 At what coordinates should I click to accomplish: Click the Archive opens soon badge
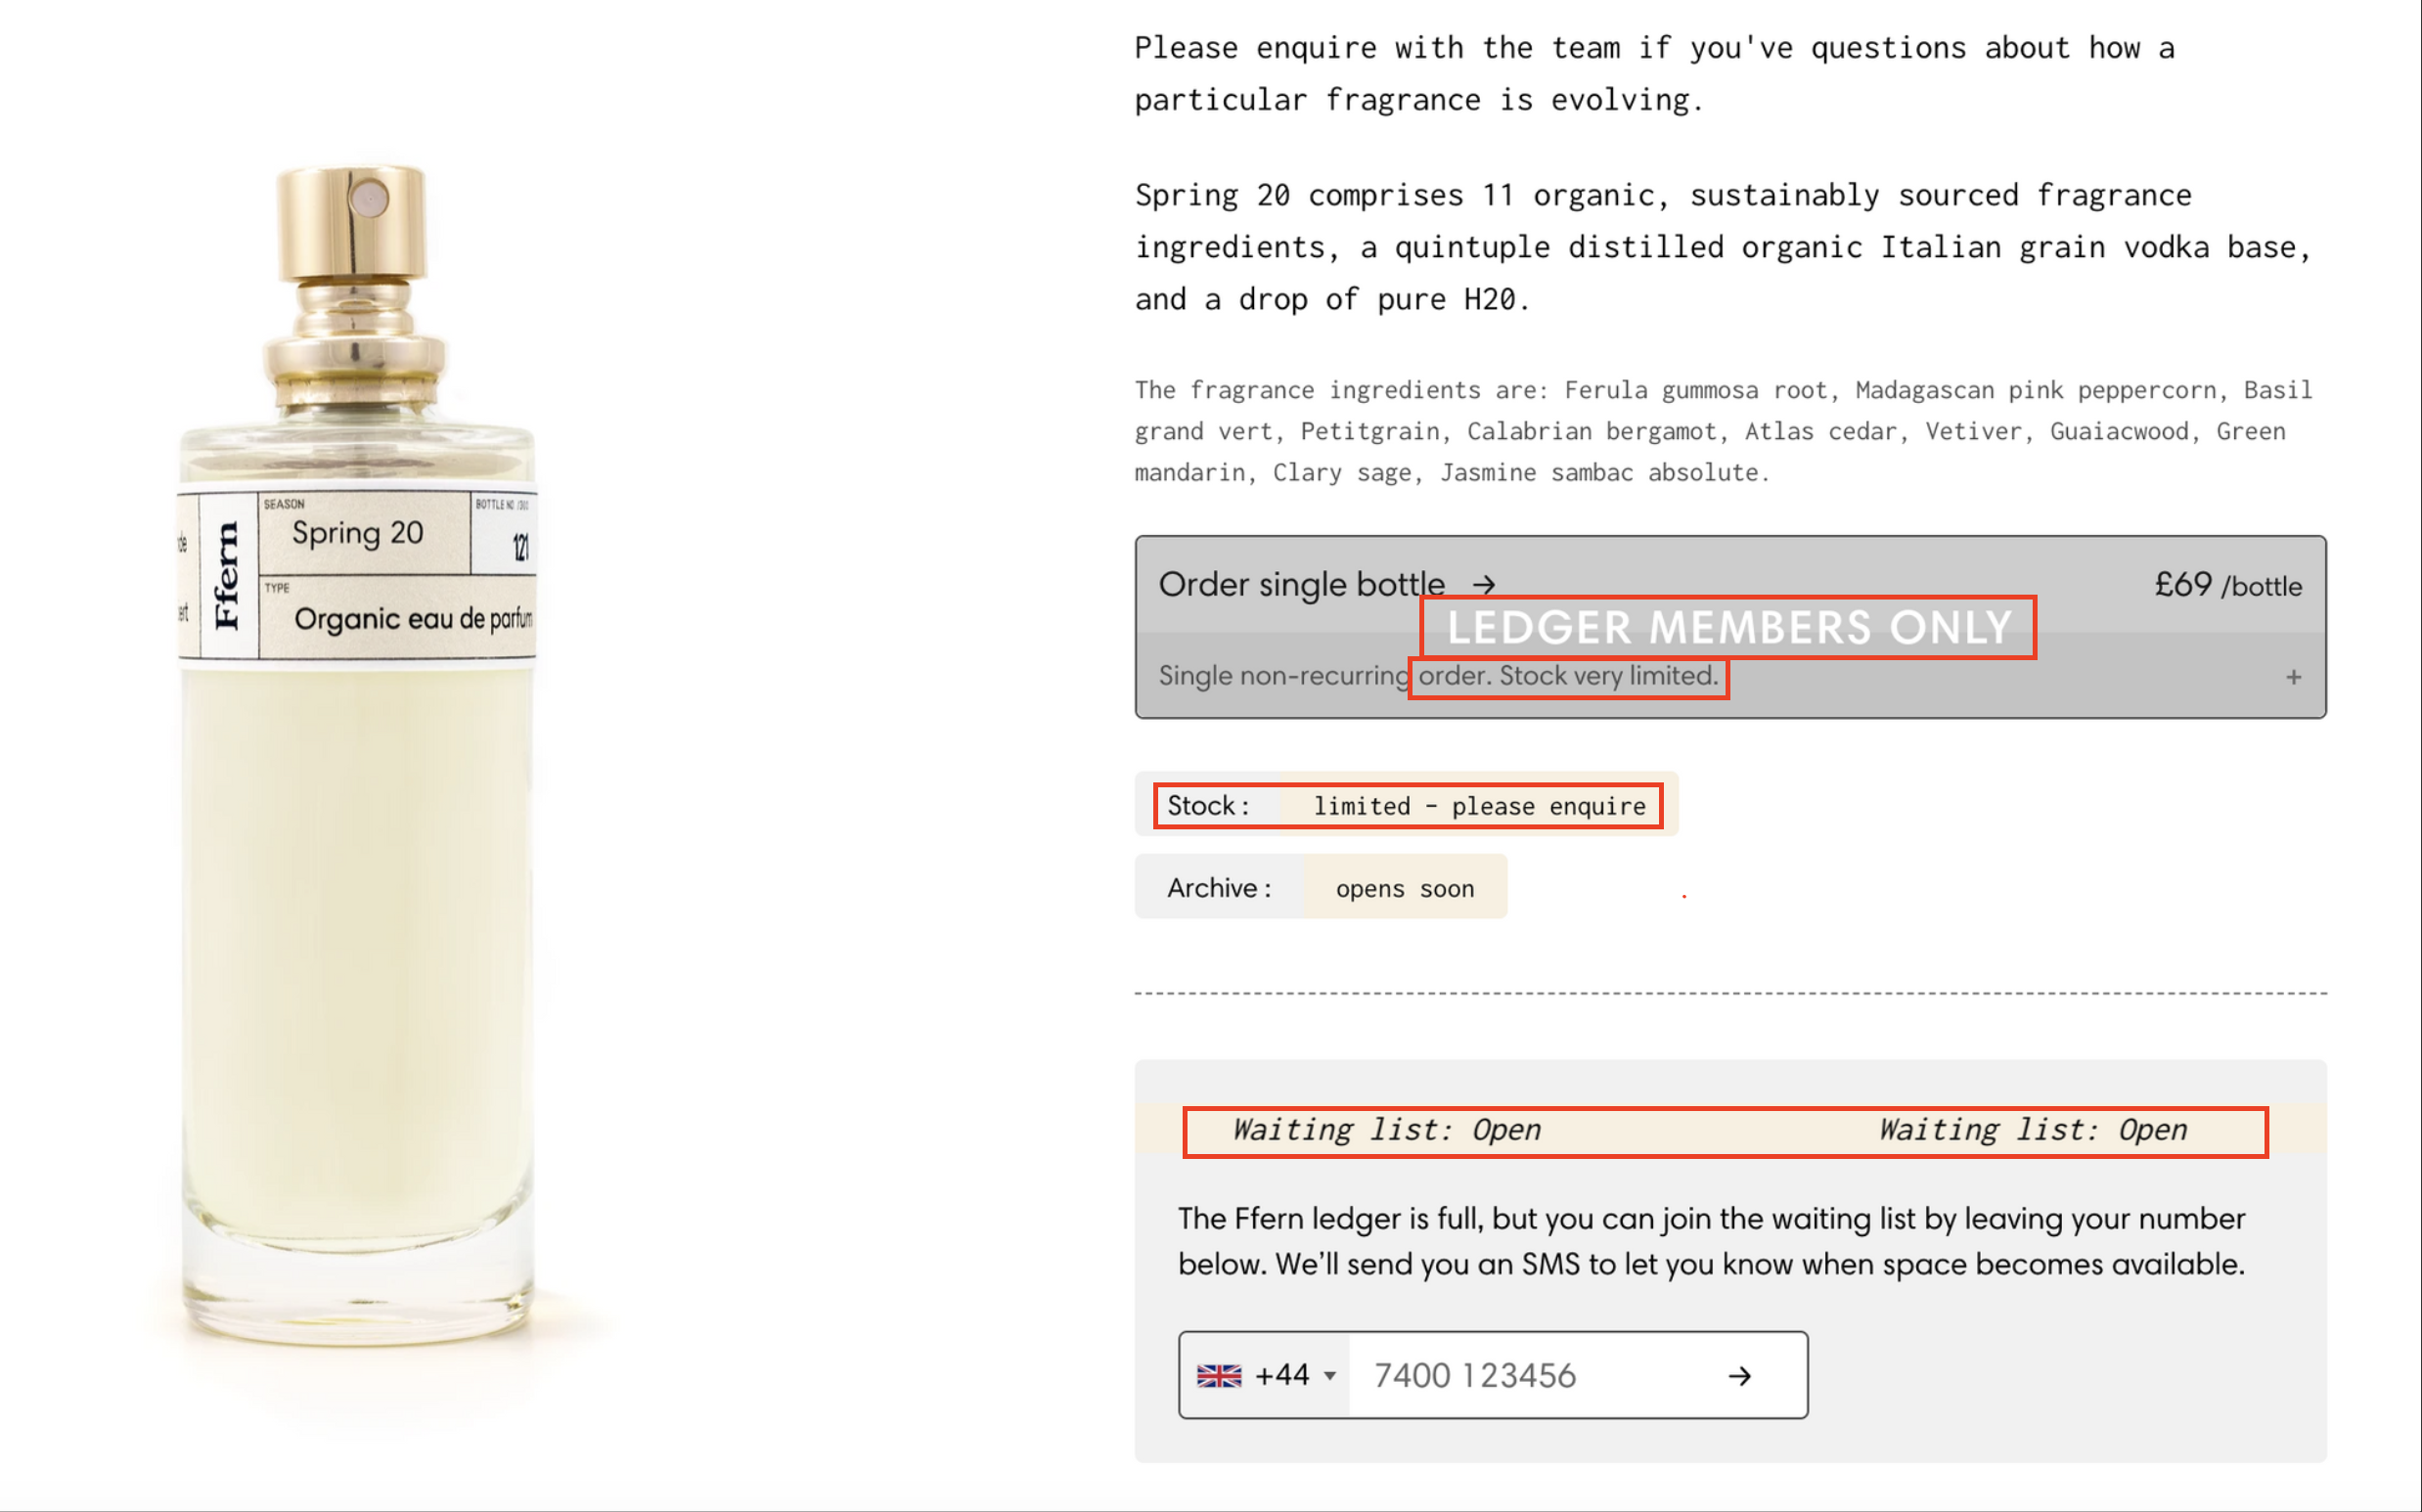click(x=1320, y=888)
